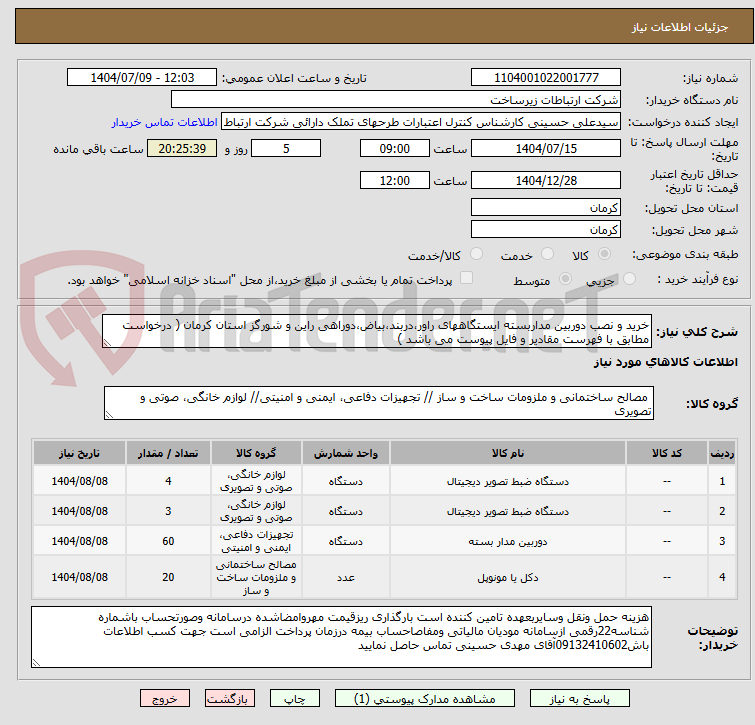Click the چاپ print button

[x=295, y=699]
